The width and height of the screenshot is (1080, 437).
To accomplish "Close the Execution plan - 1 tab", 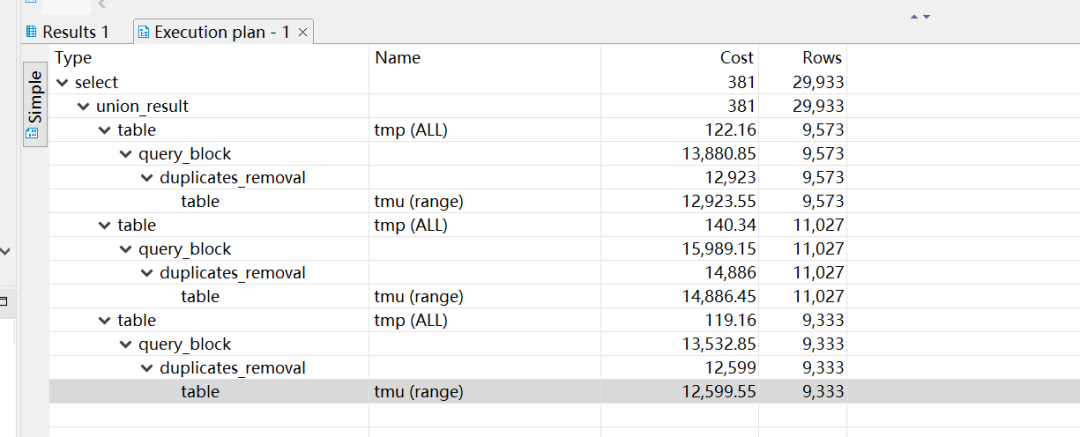I will click(302, 32).
